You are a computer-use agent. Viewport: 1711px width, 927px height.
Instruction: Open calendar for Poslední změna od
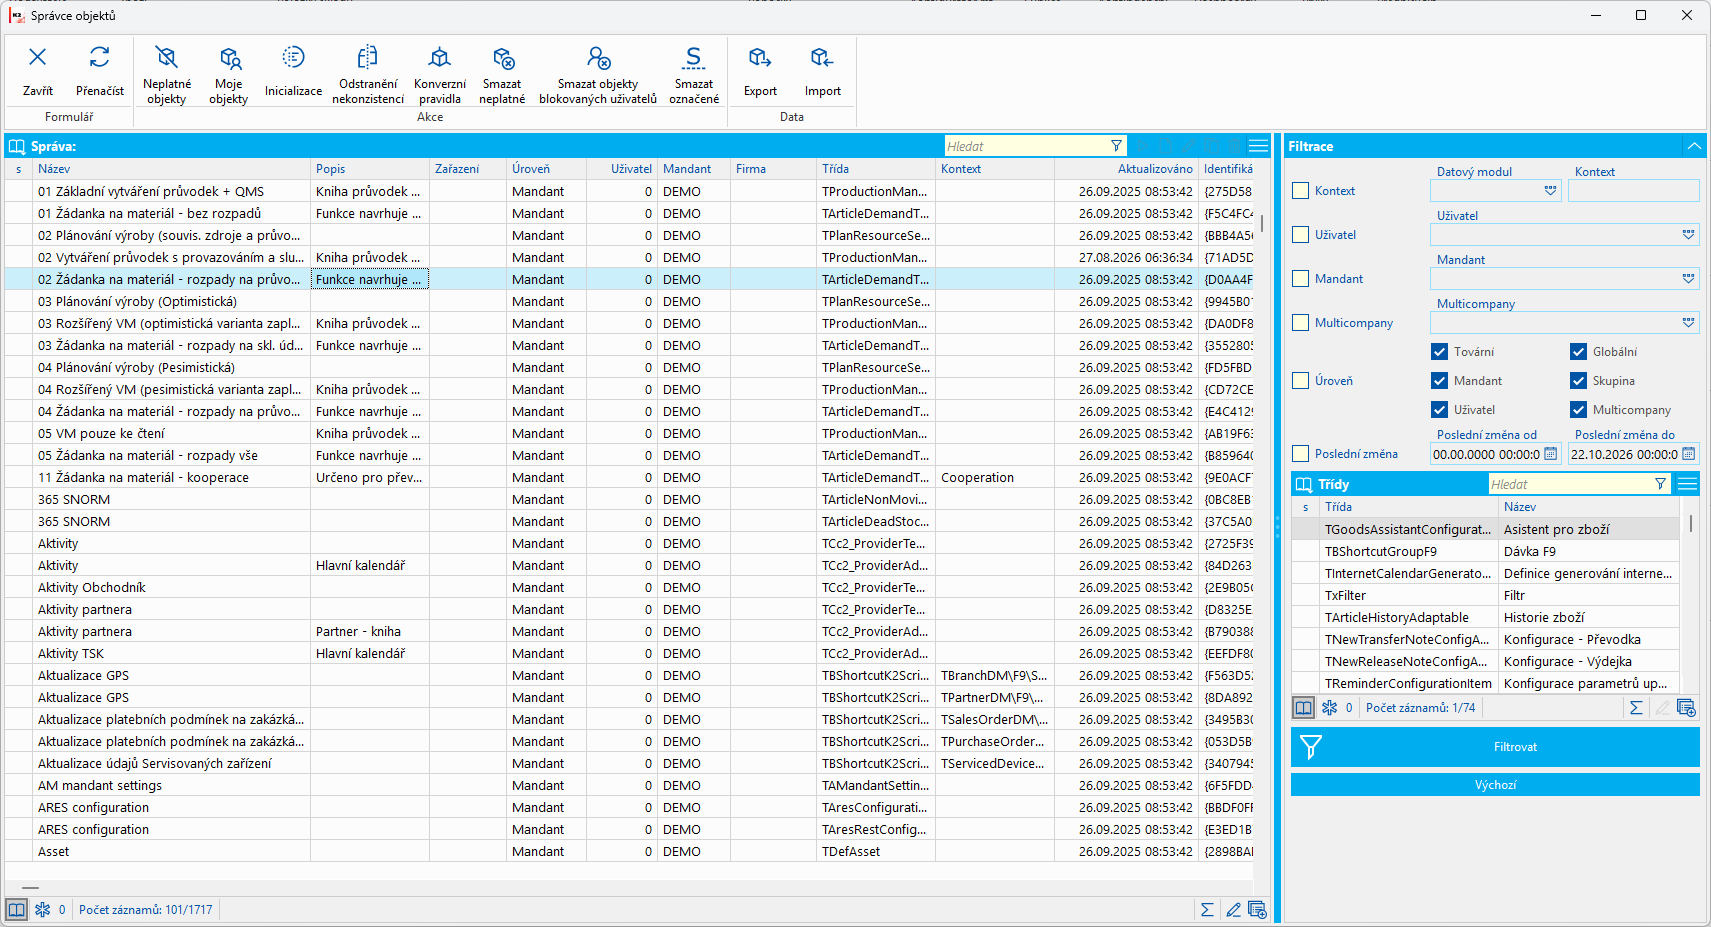1550,454
